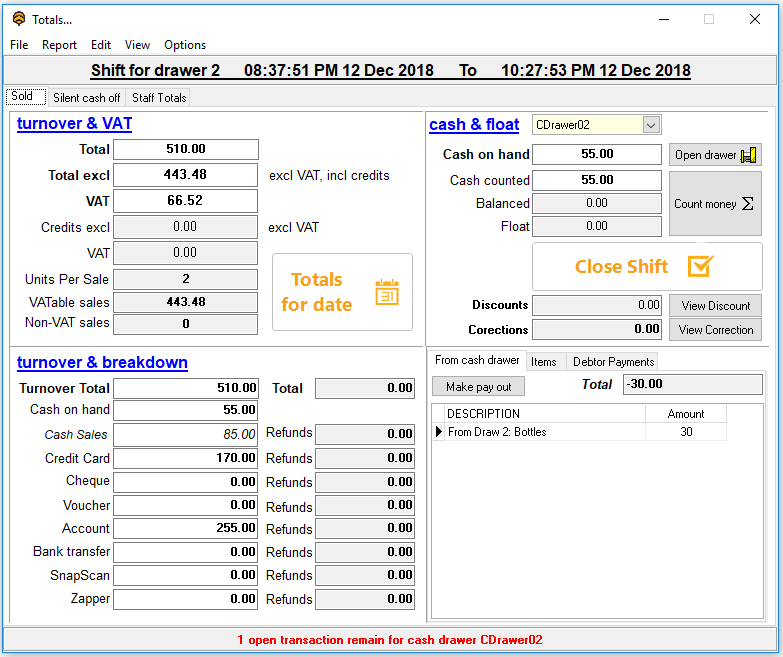Open the Edit menu
Viewport: 783px width, 657px height.
(101, 45)
